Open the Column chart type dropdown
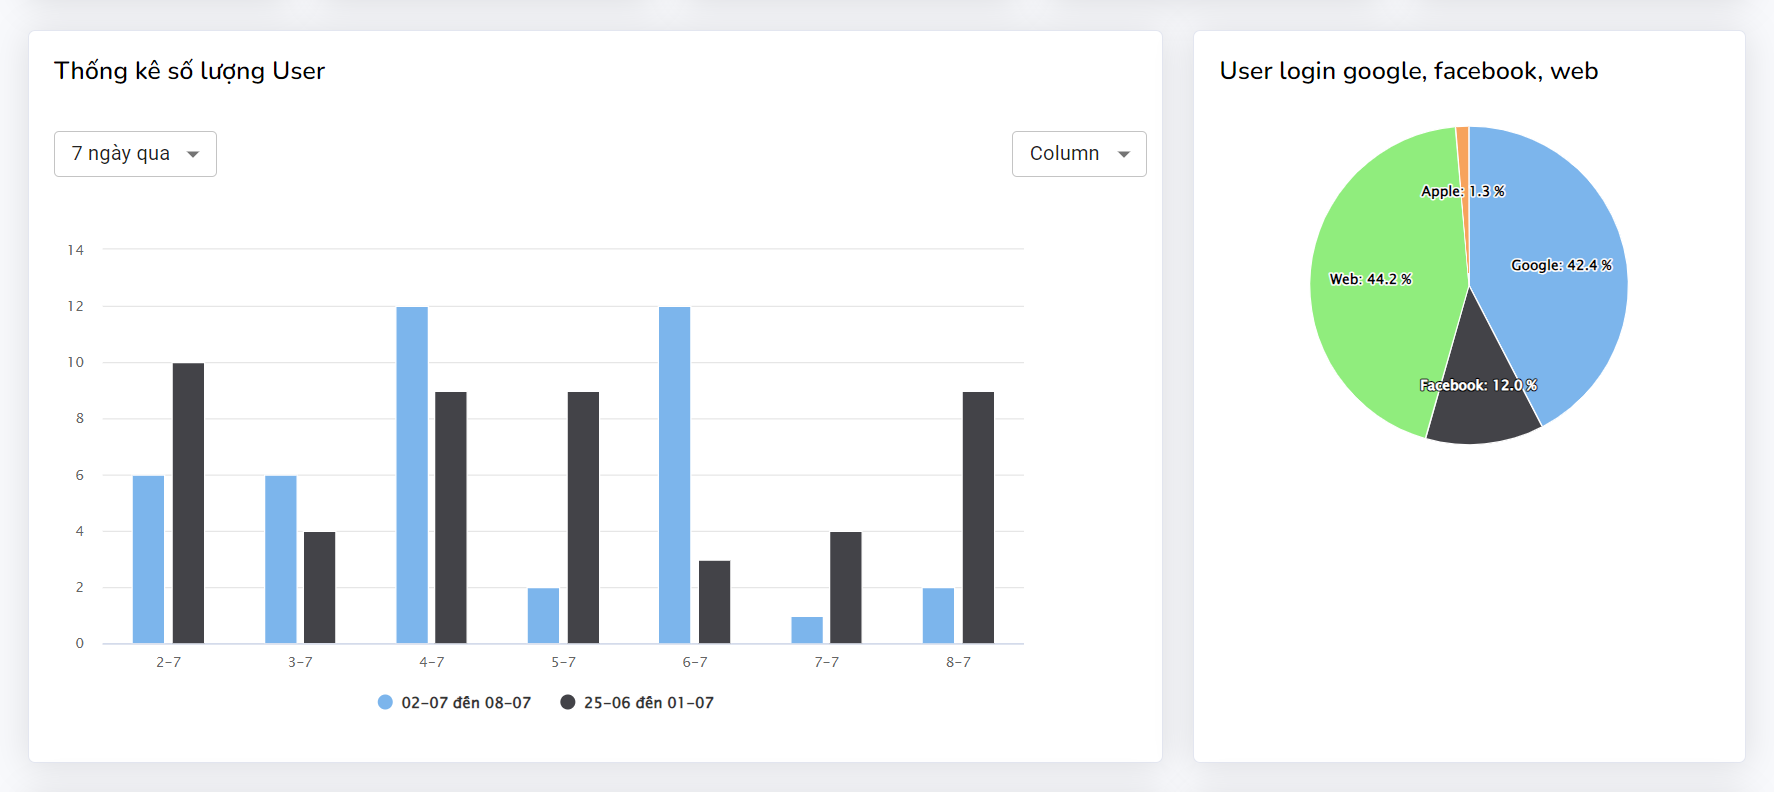 1078,154
